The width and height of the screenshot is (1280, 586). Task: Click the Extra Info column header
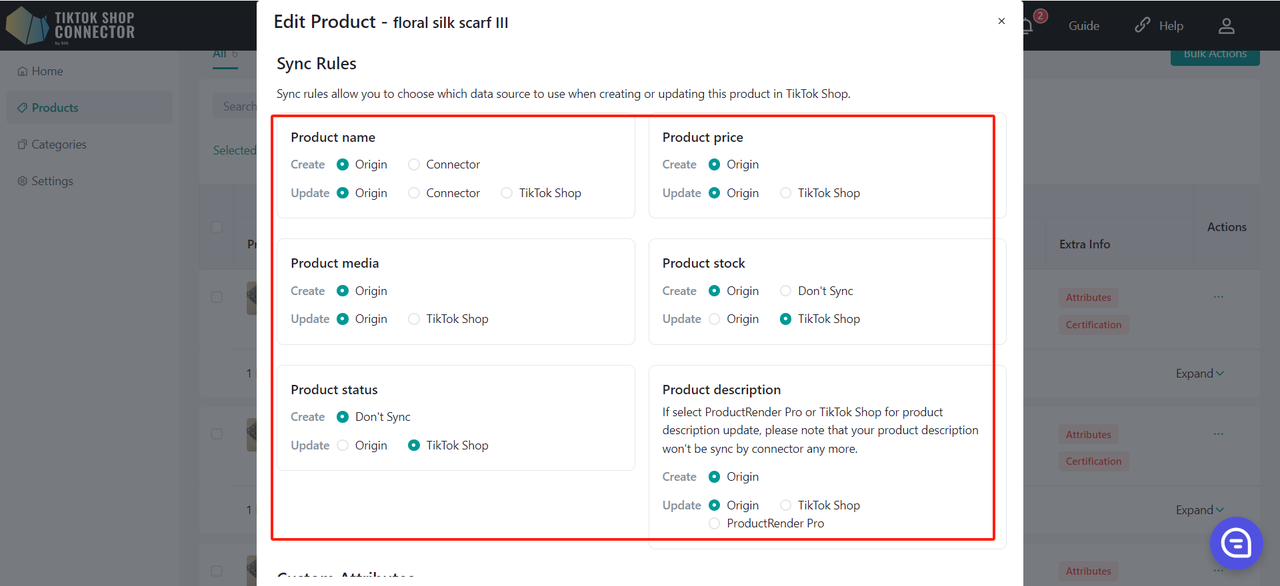point(1085,244)
